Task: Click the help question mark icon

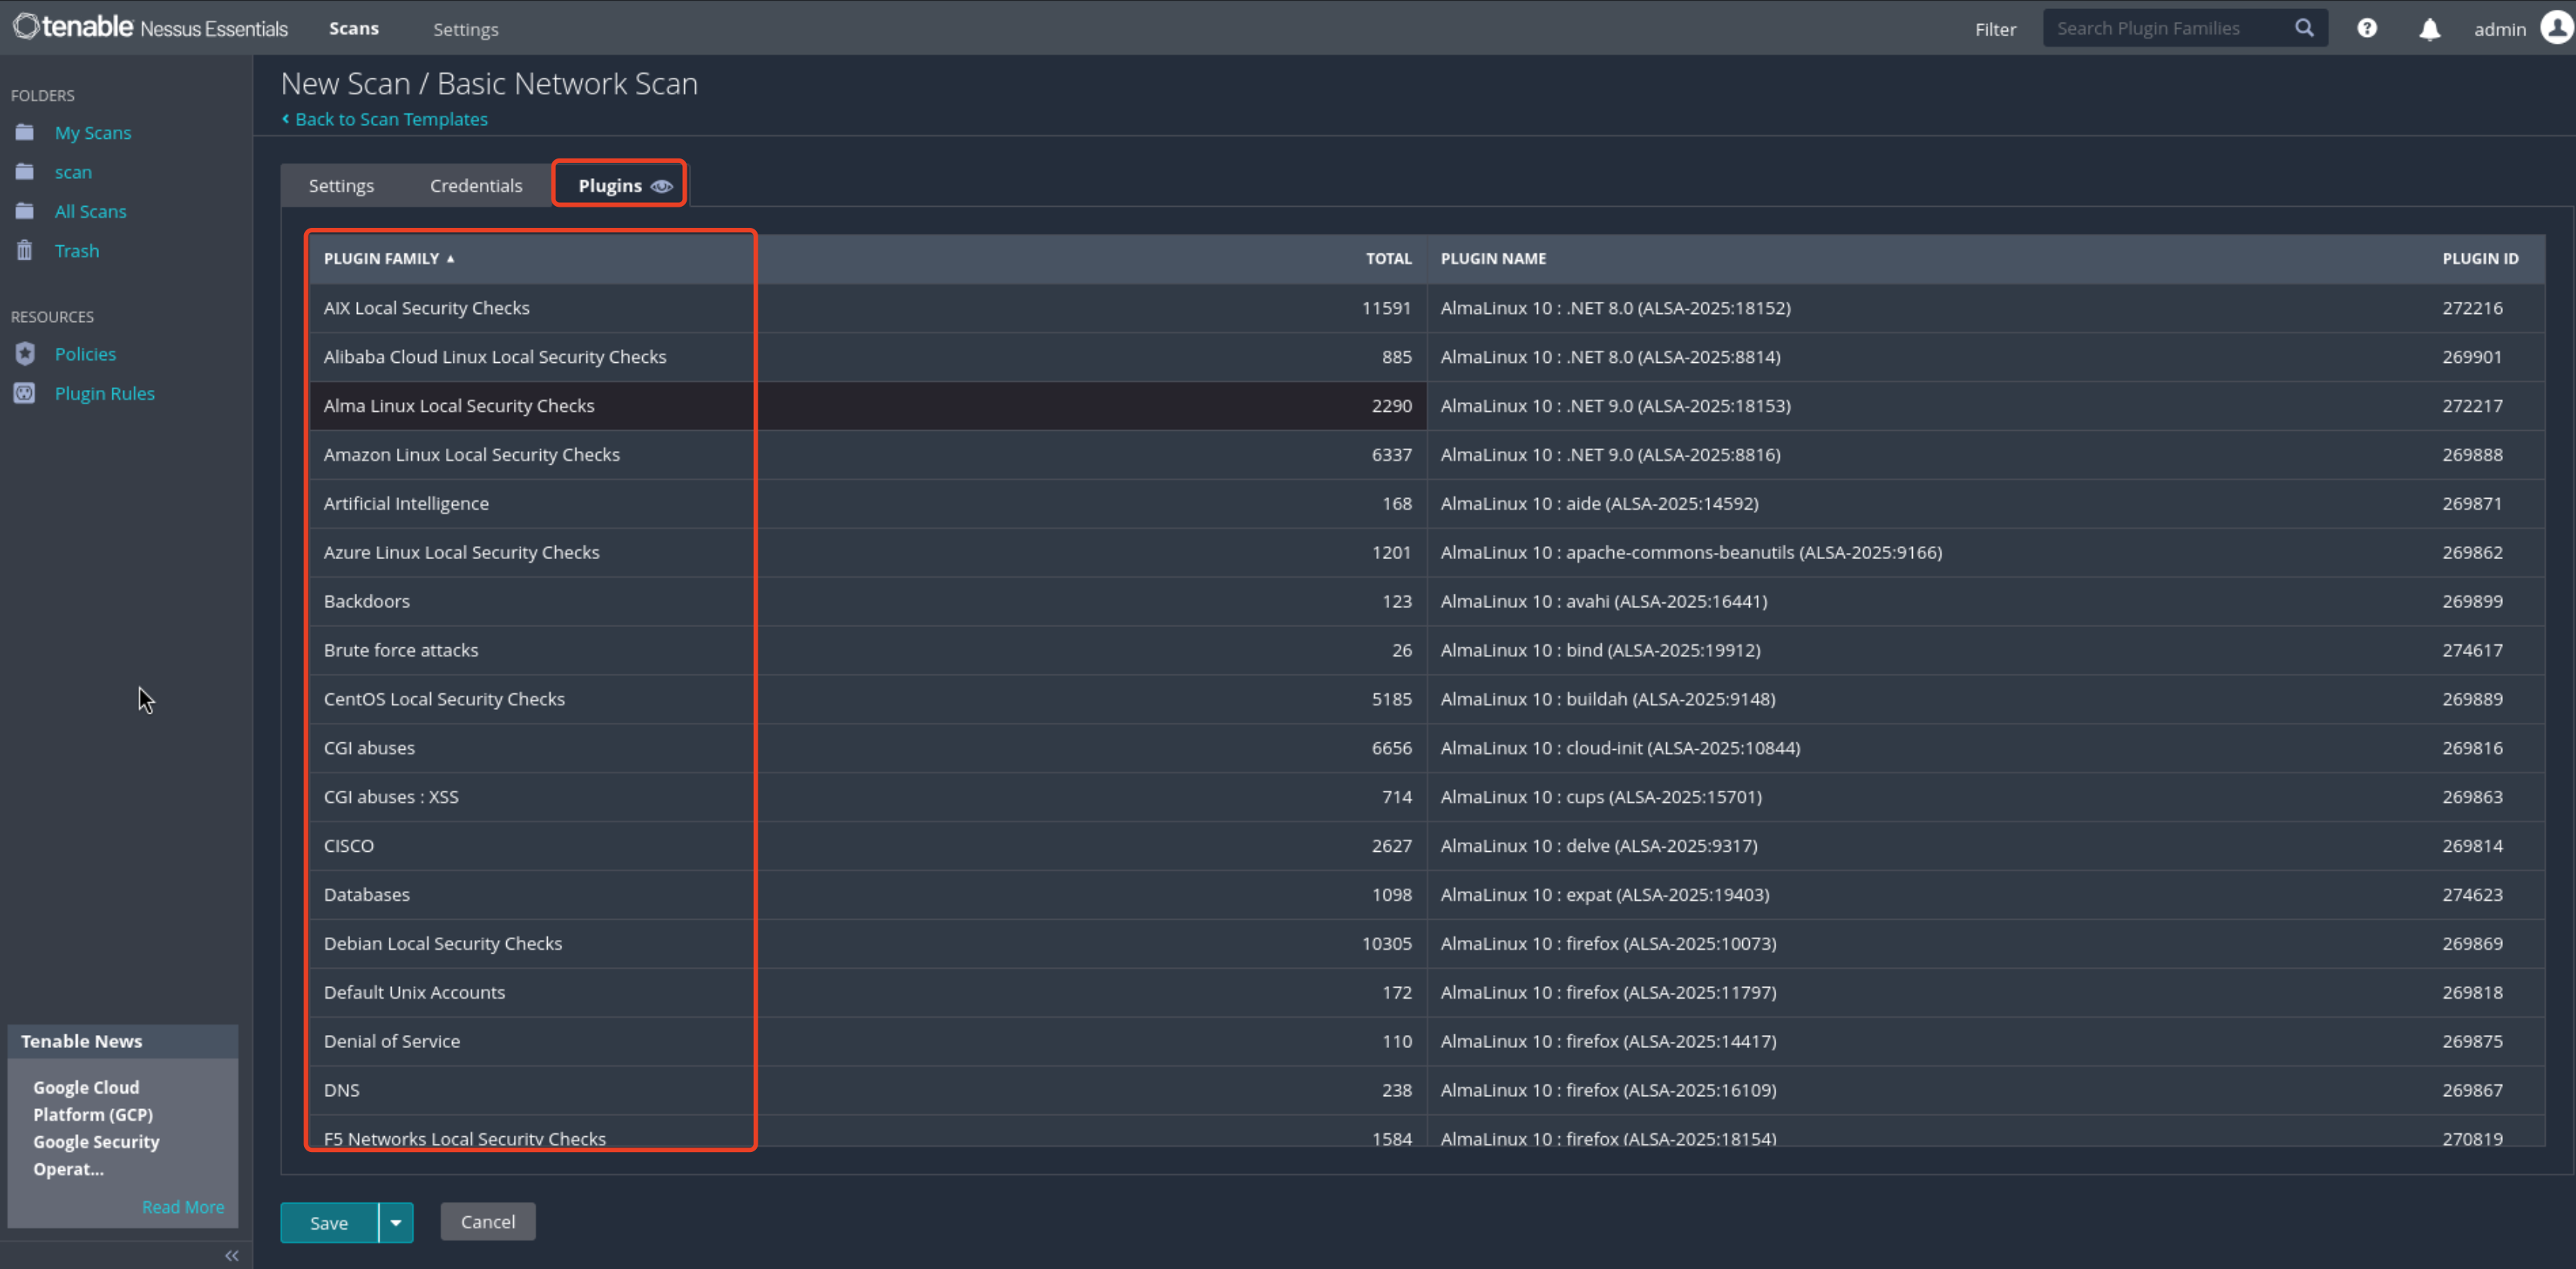Action: click(x=2366, y=28)
